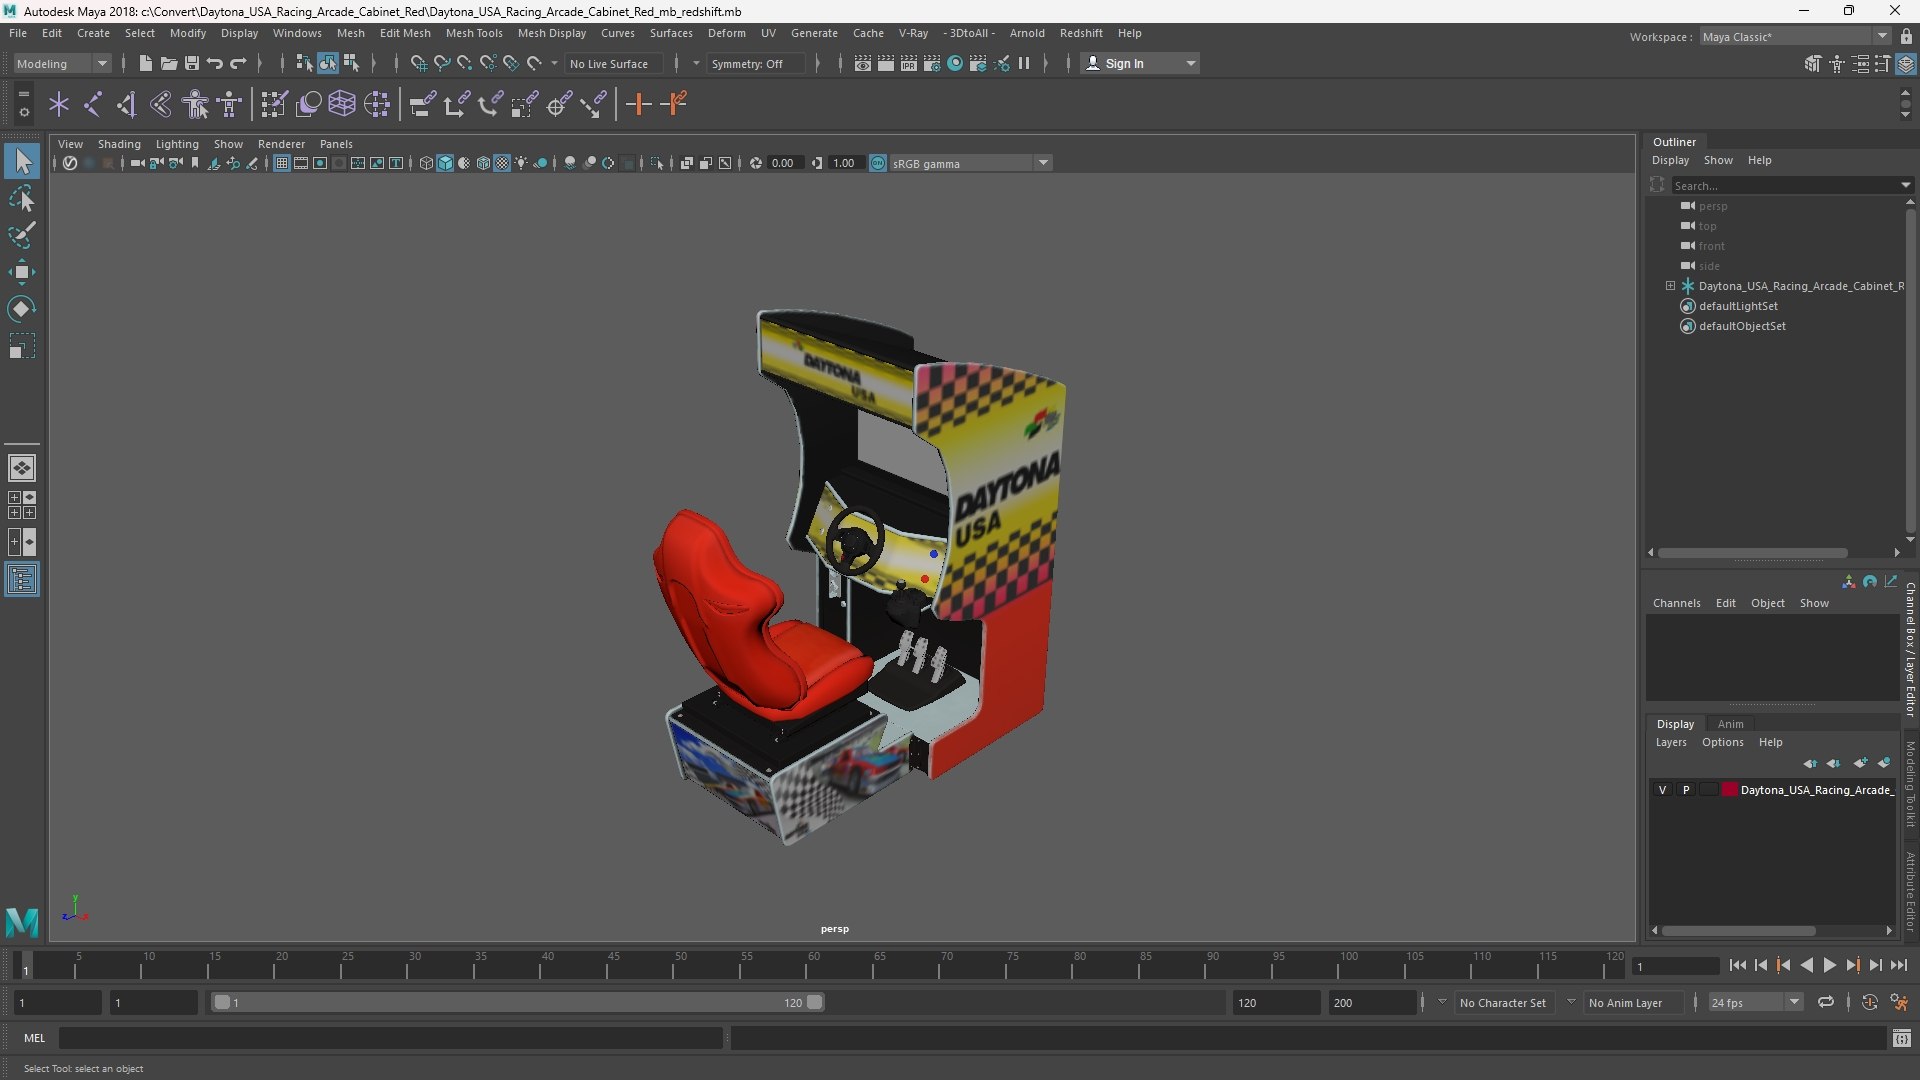This screenshot has height=1080, width=1920.
Task: Open the Modeling menu set dropdown
Action: tap(62, 63)
